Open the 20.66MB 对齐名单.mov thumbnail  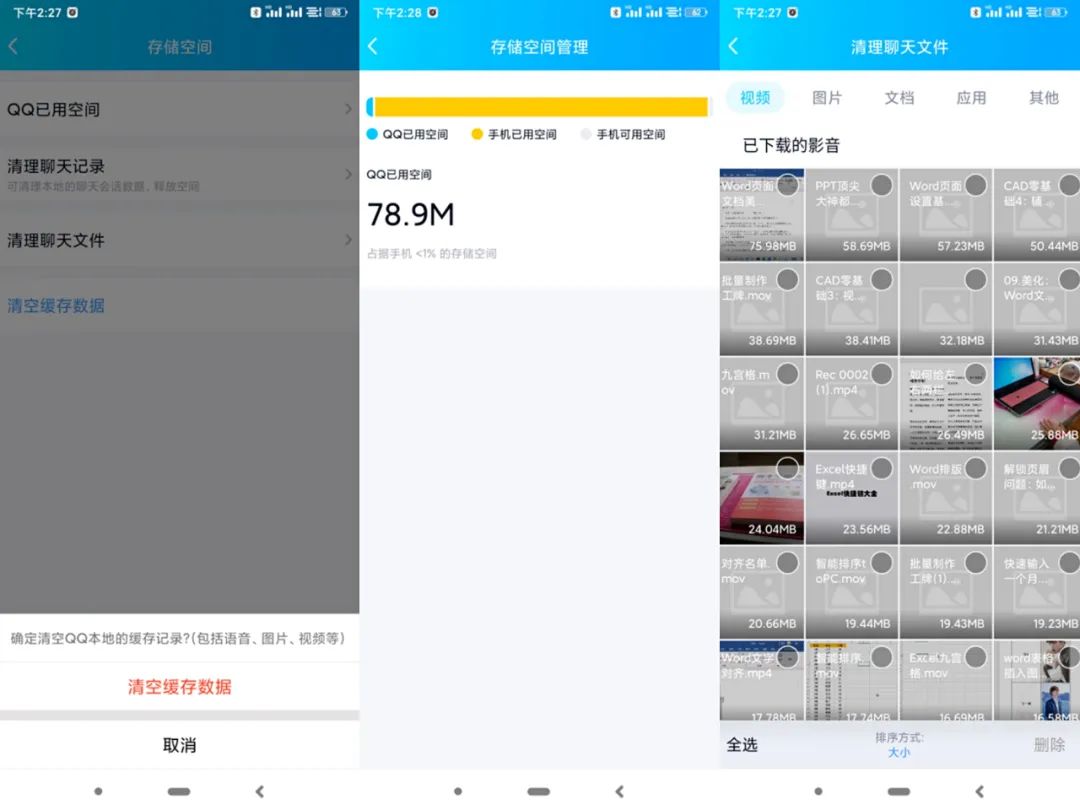(x=762, y=592)
